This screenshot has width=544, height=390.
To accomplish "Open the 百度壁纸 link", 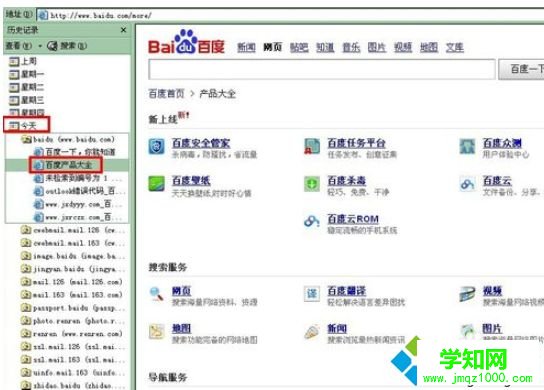I will pos(191,180).
